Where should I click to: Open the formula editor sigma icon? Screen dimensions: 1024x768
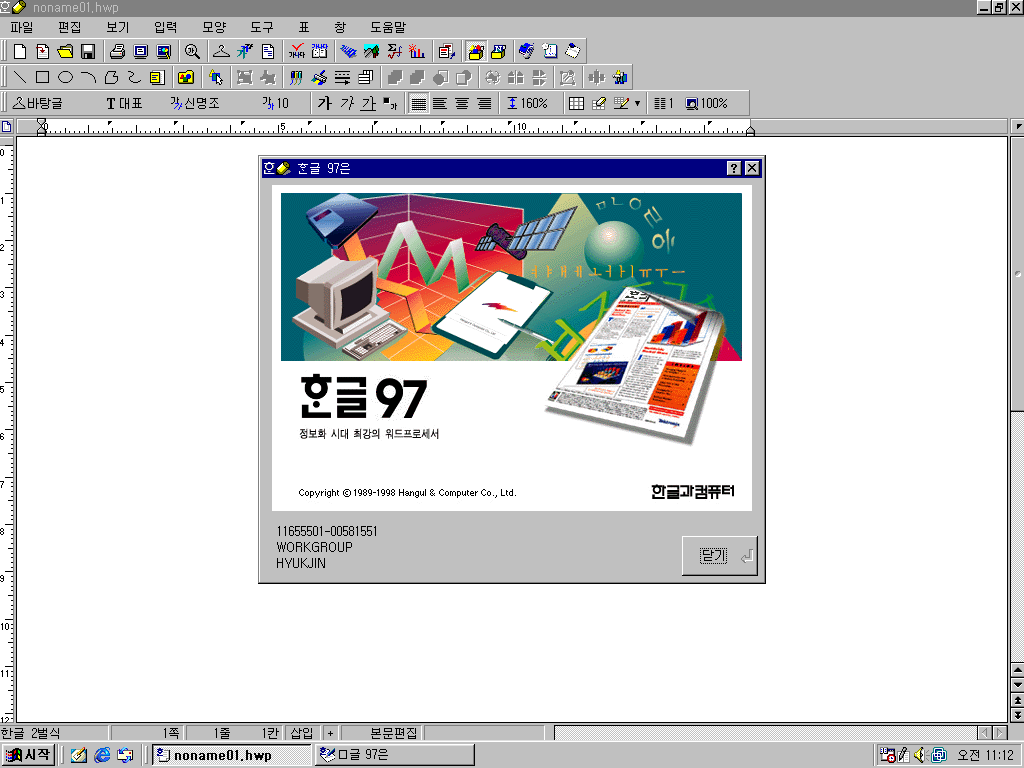tap(394, 52)
